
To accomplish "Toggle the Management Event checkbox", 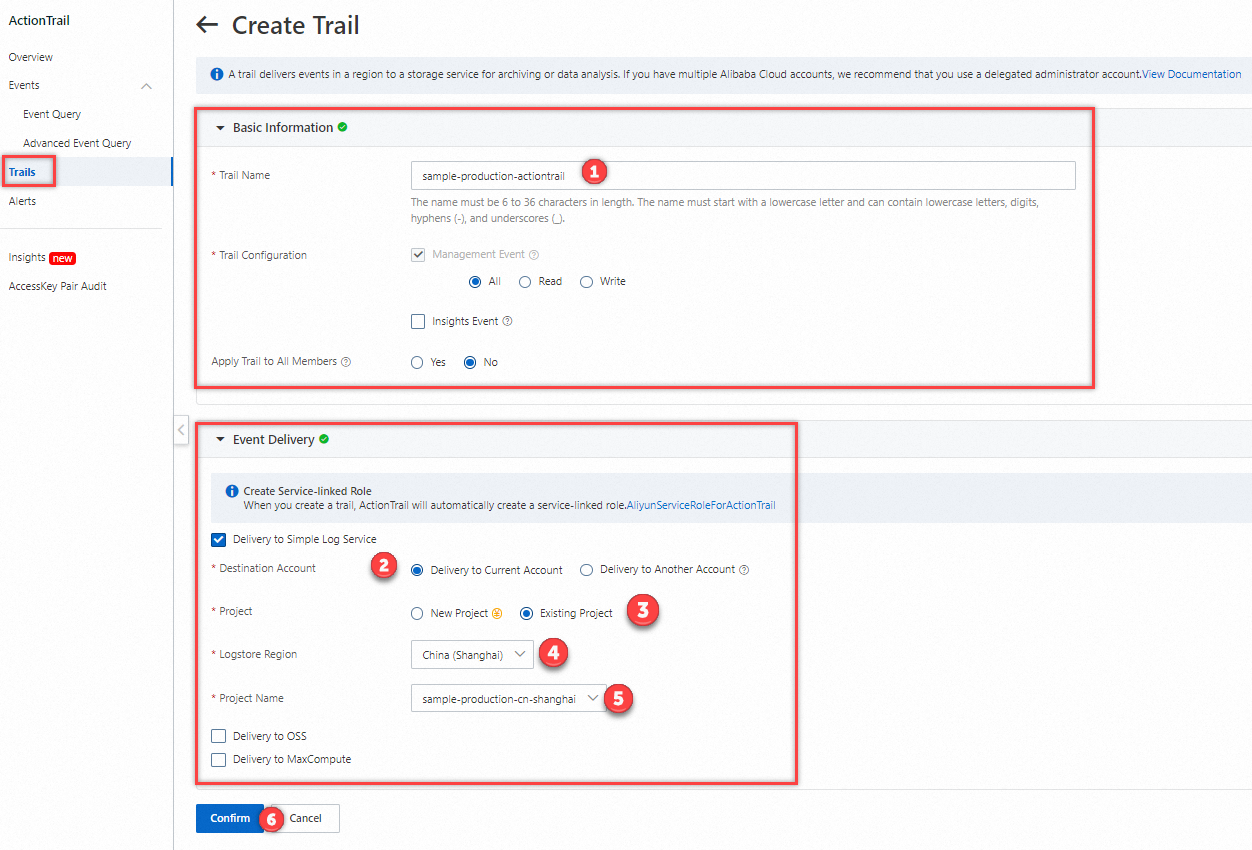I will coord(418,255).
